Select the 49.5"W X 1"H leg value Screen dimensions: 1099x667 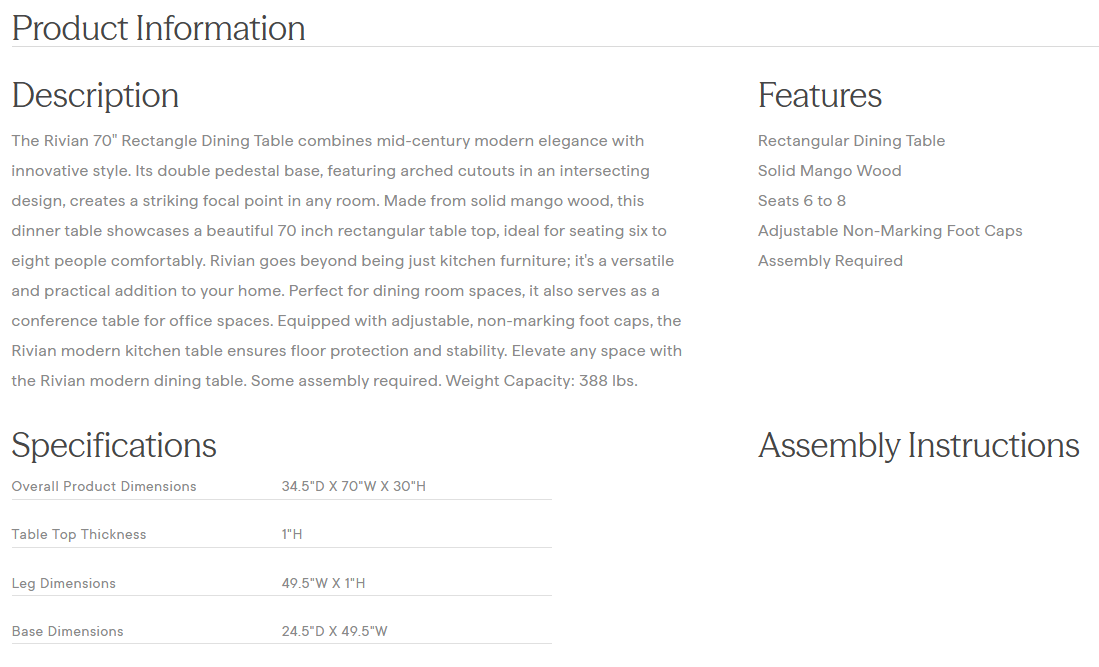(324, 584)
